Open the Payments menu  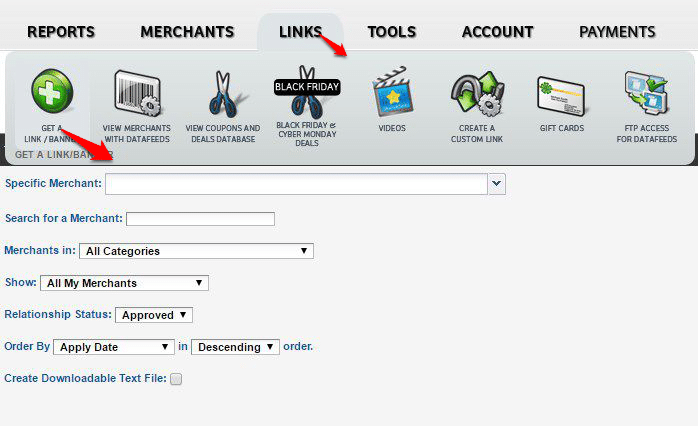pyautogui.click(x=617, y=32)
